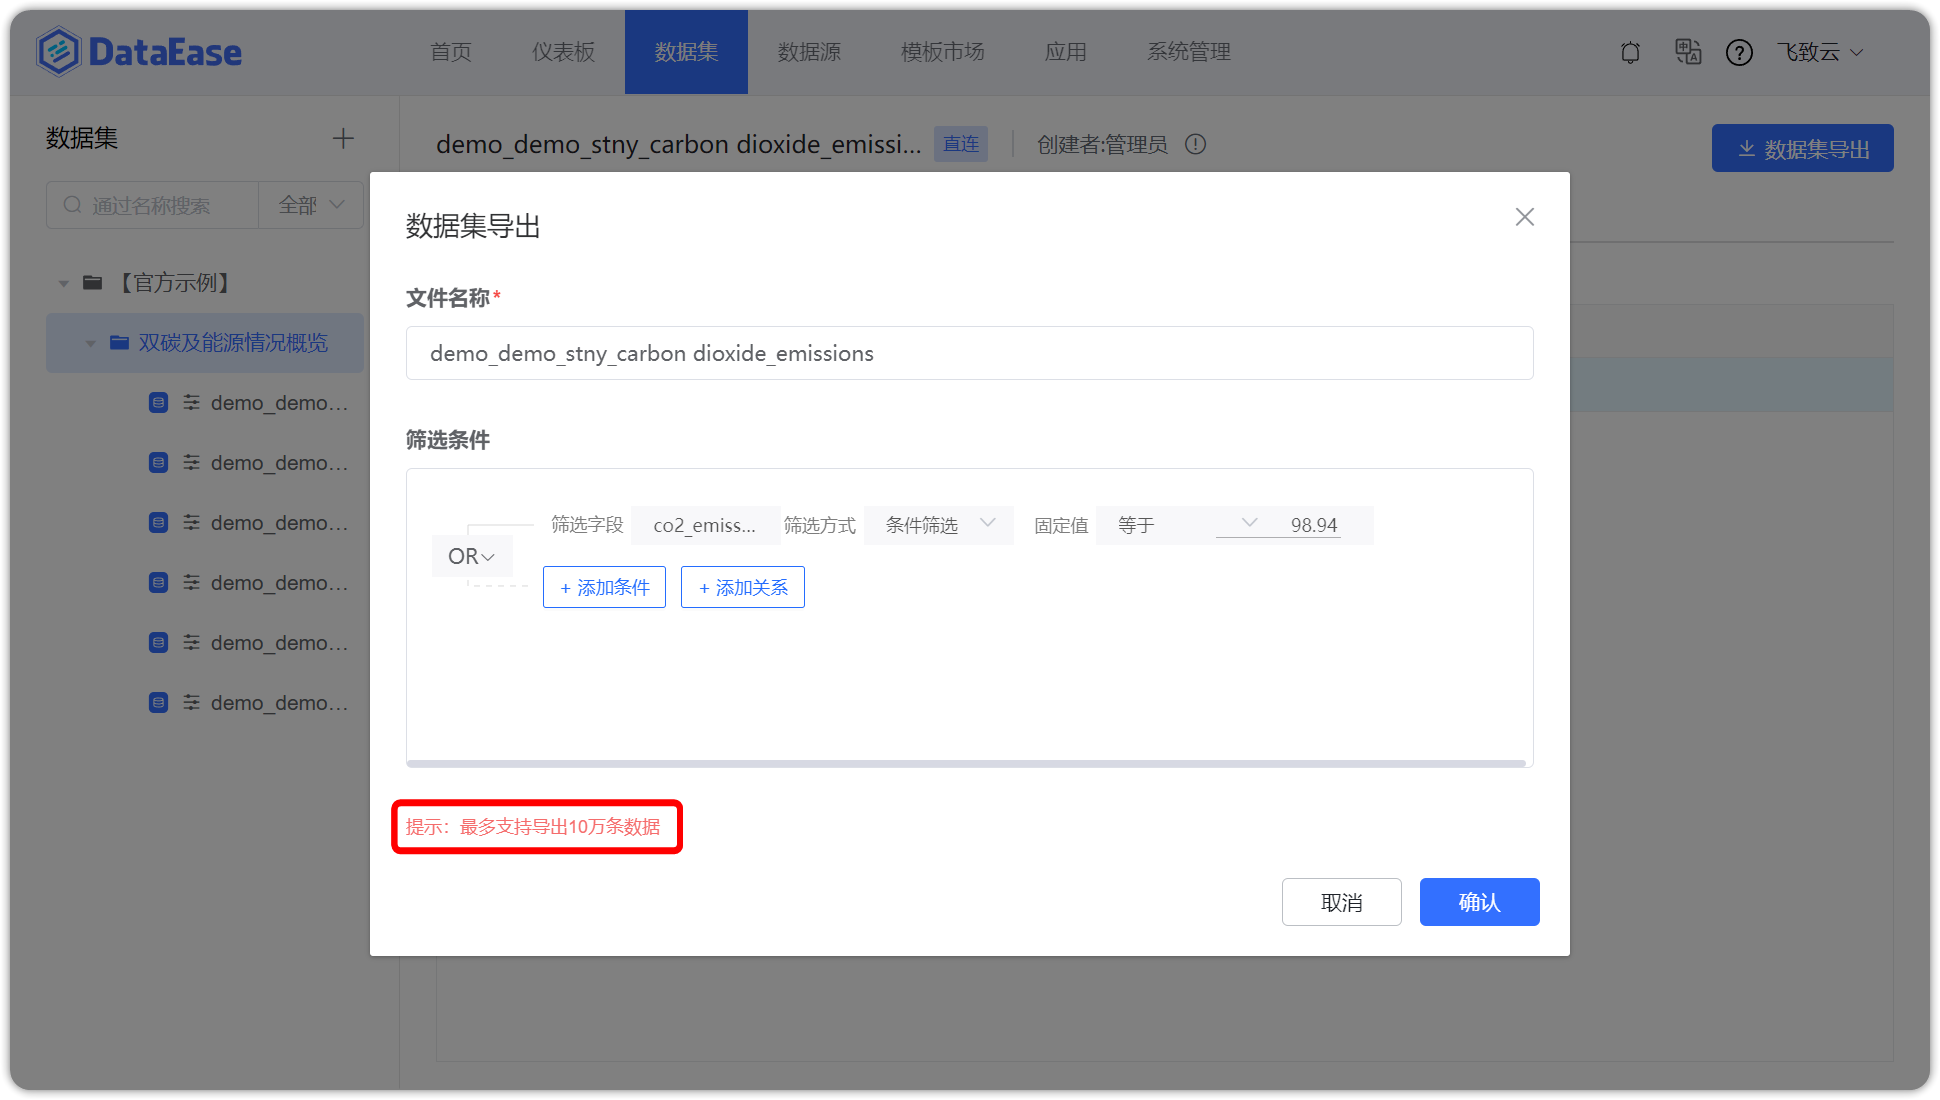Click the database icon of the first demo dataset

coord(158,402)
